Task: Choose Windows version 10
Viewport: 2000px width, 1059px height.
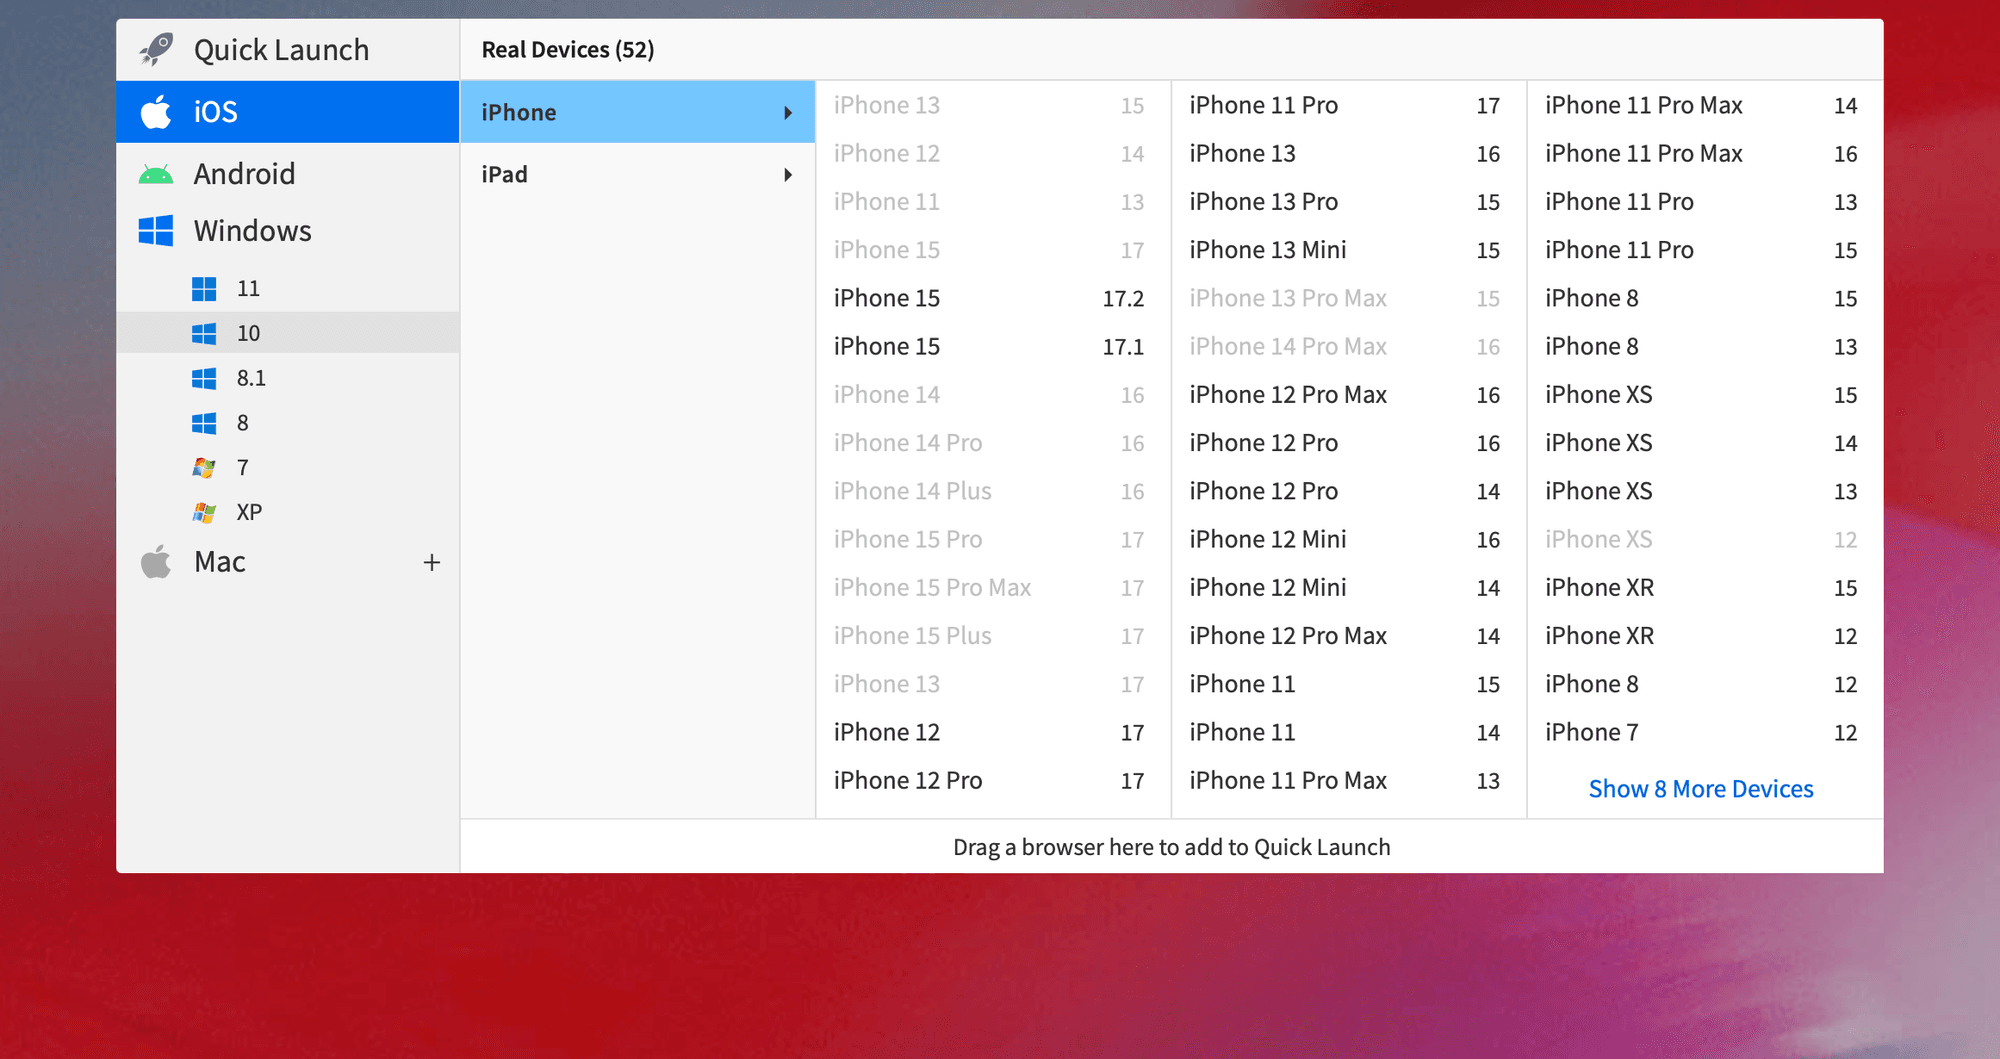Action: coord(288,333)
